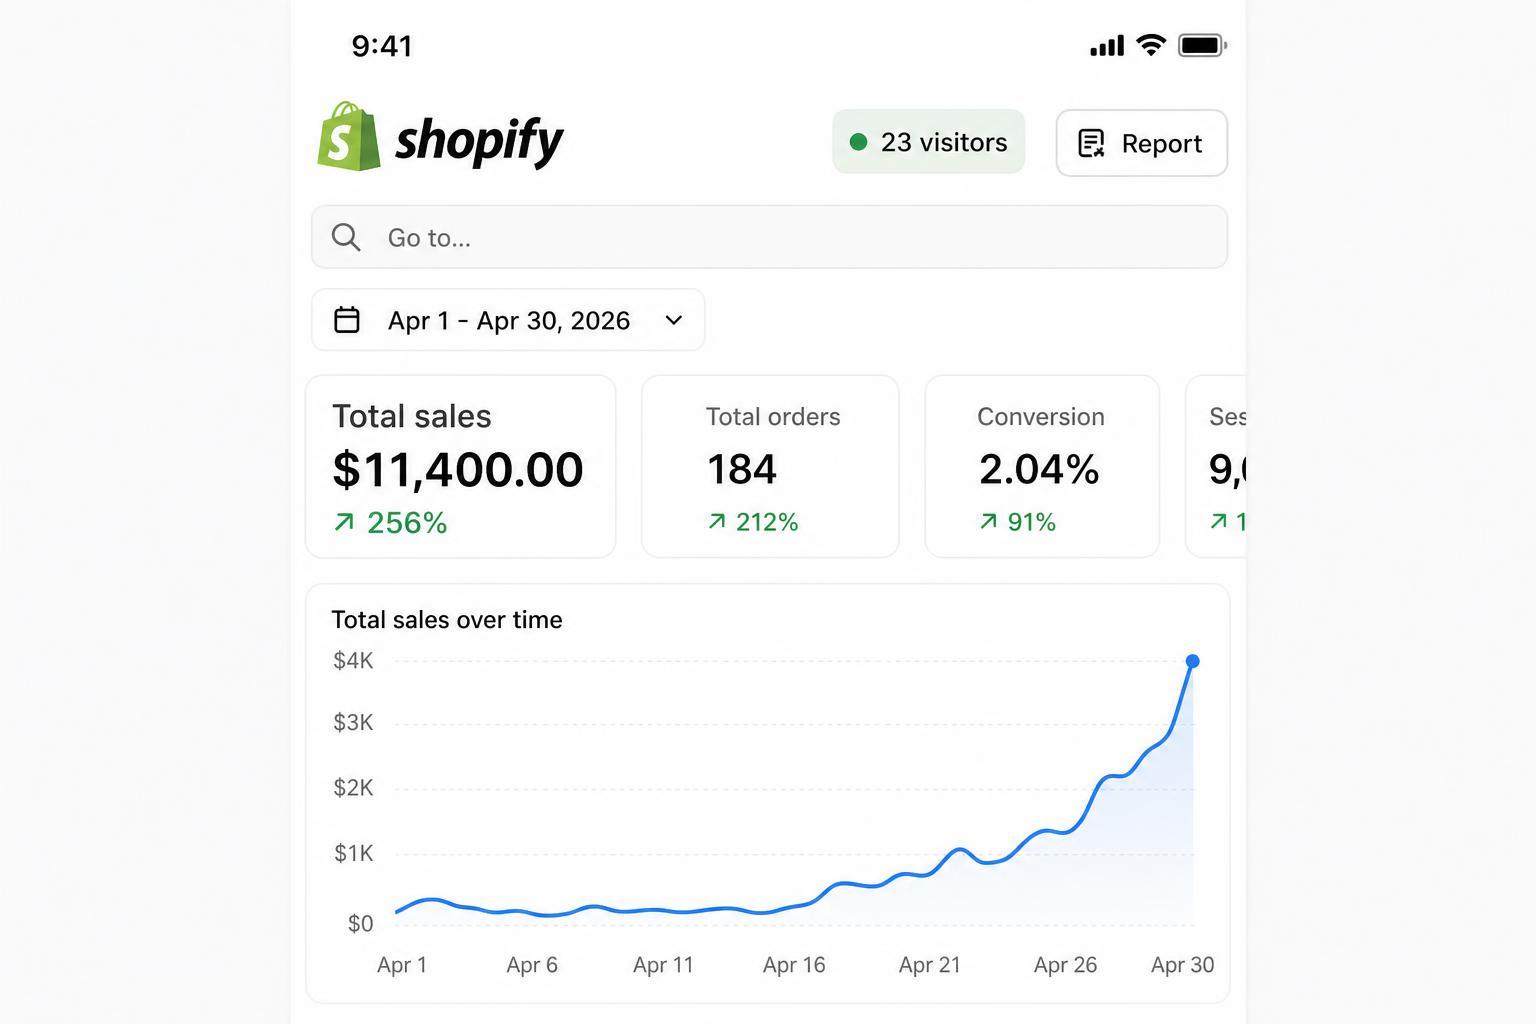
Task: Check the Wi-Fi status icon
Action: pos(1151,45)
